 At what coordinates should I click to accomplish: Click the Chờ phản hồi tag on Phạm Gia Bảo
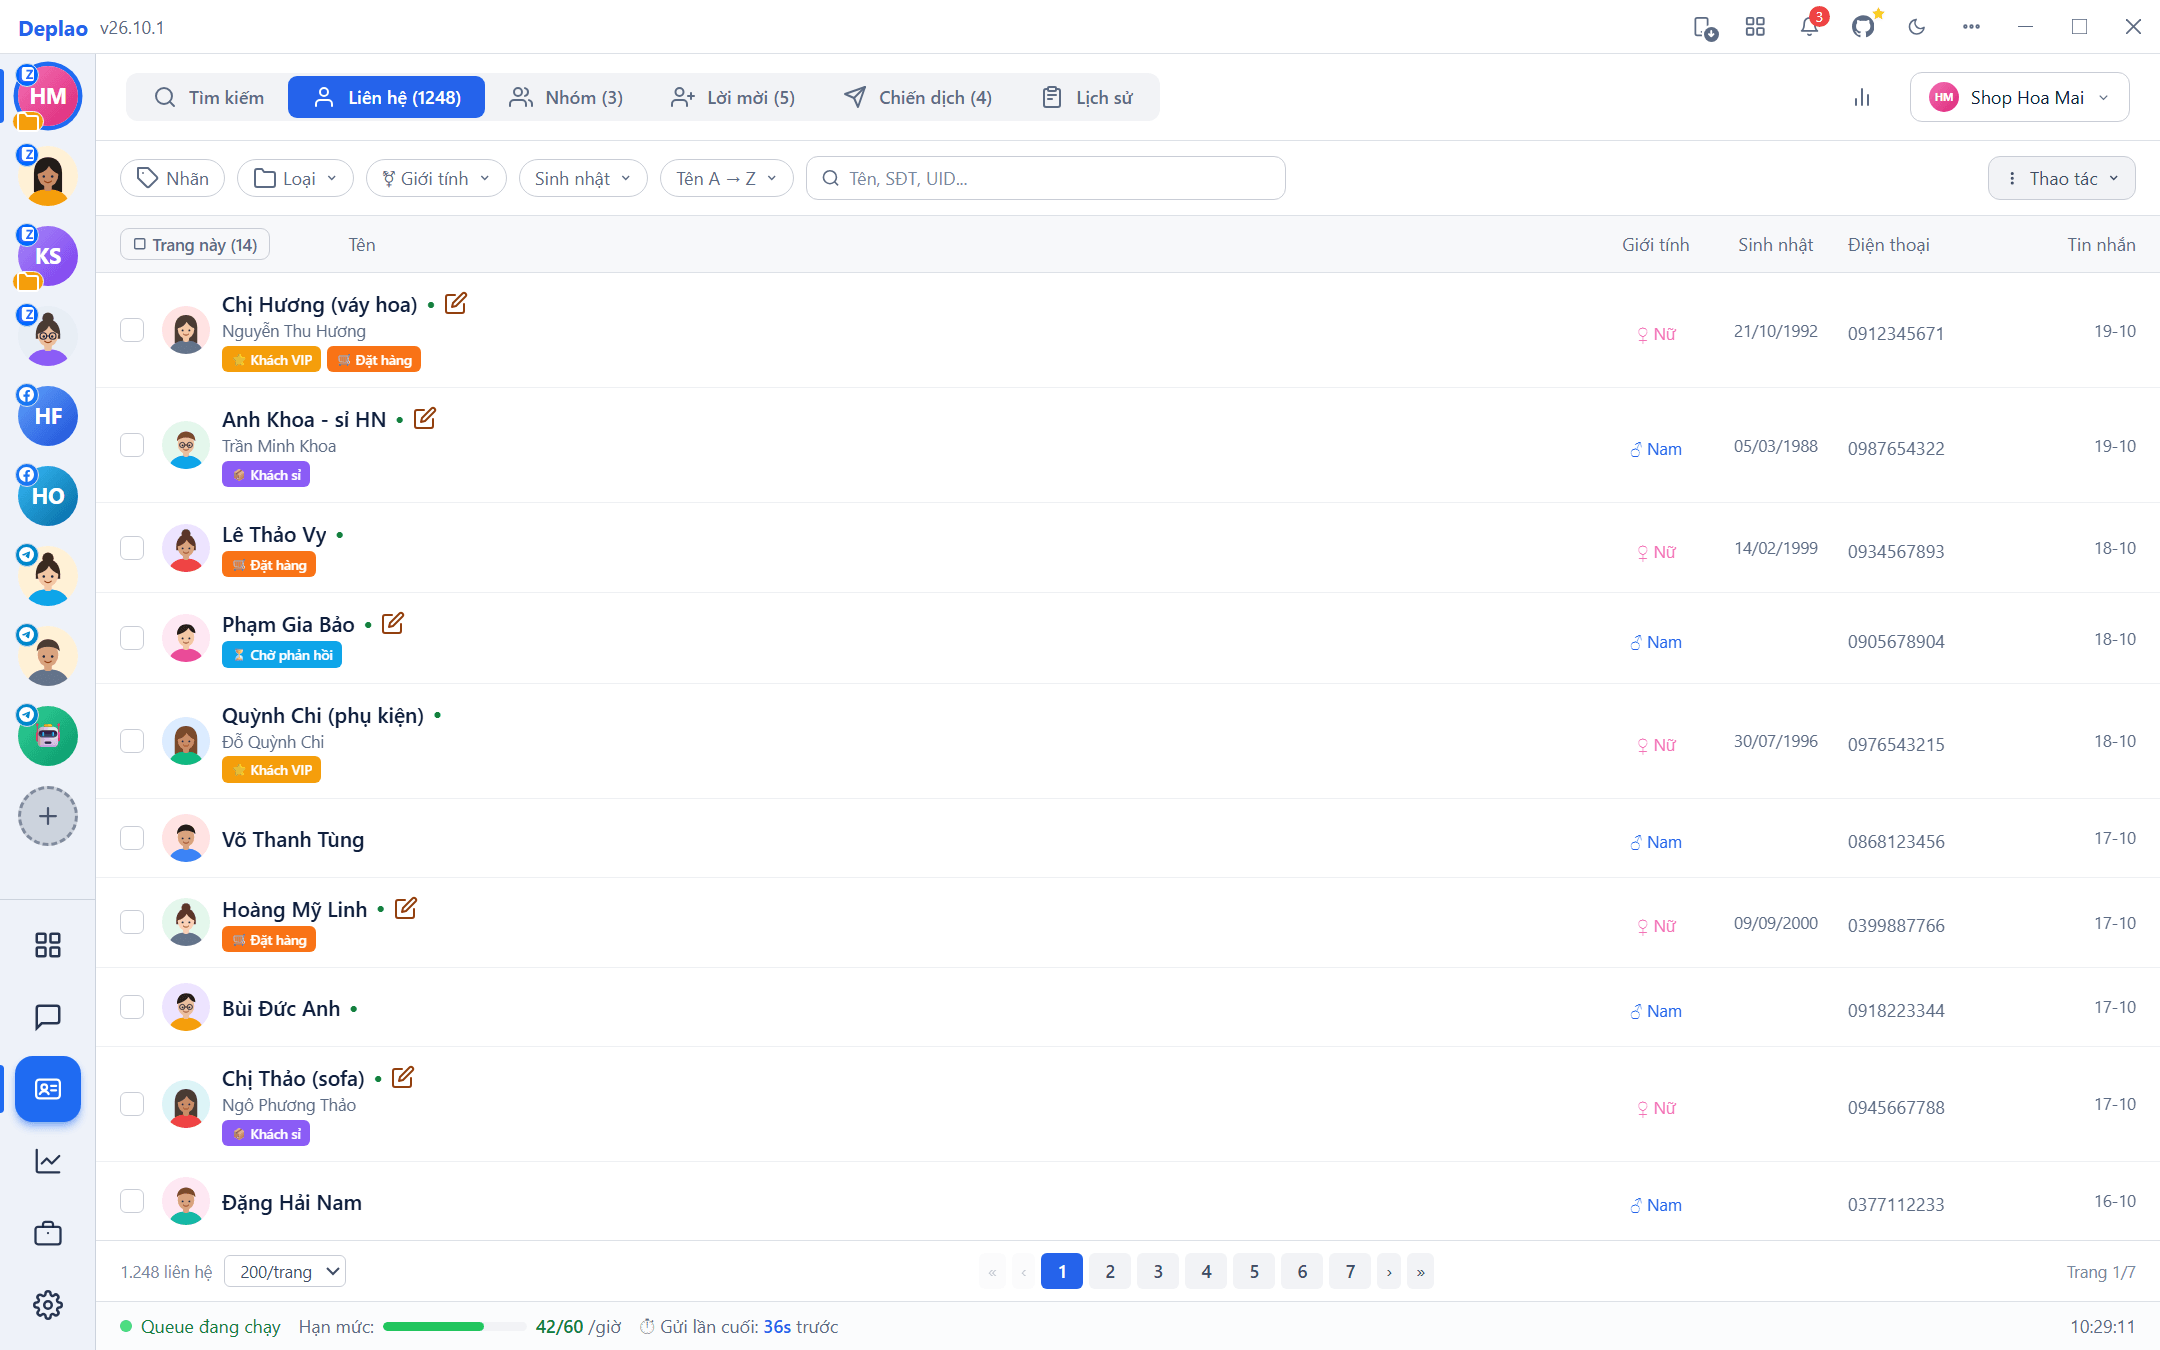coord(282,655)
